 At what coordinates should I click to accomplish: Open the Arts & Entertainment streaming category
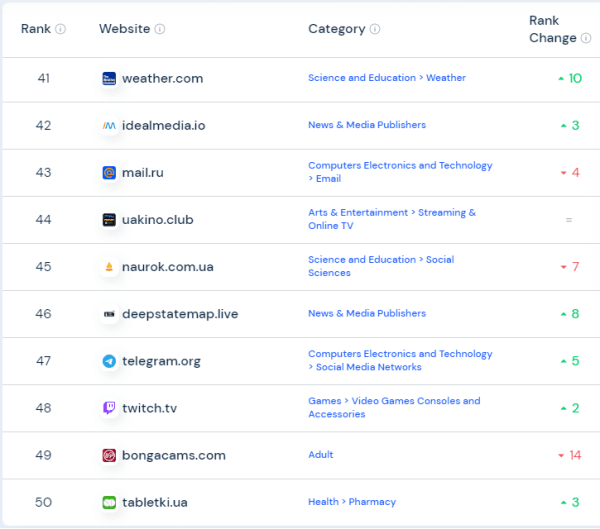tap(391, 219)
